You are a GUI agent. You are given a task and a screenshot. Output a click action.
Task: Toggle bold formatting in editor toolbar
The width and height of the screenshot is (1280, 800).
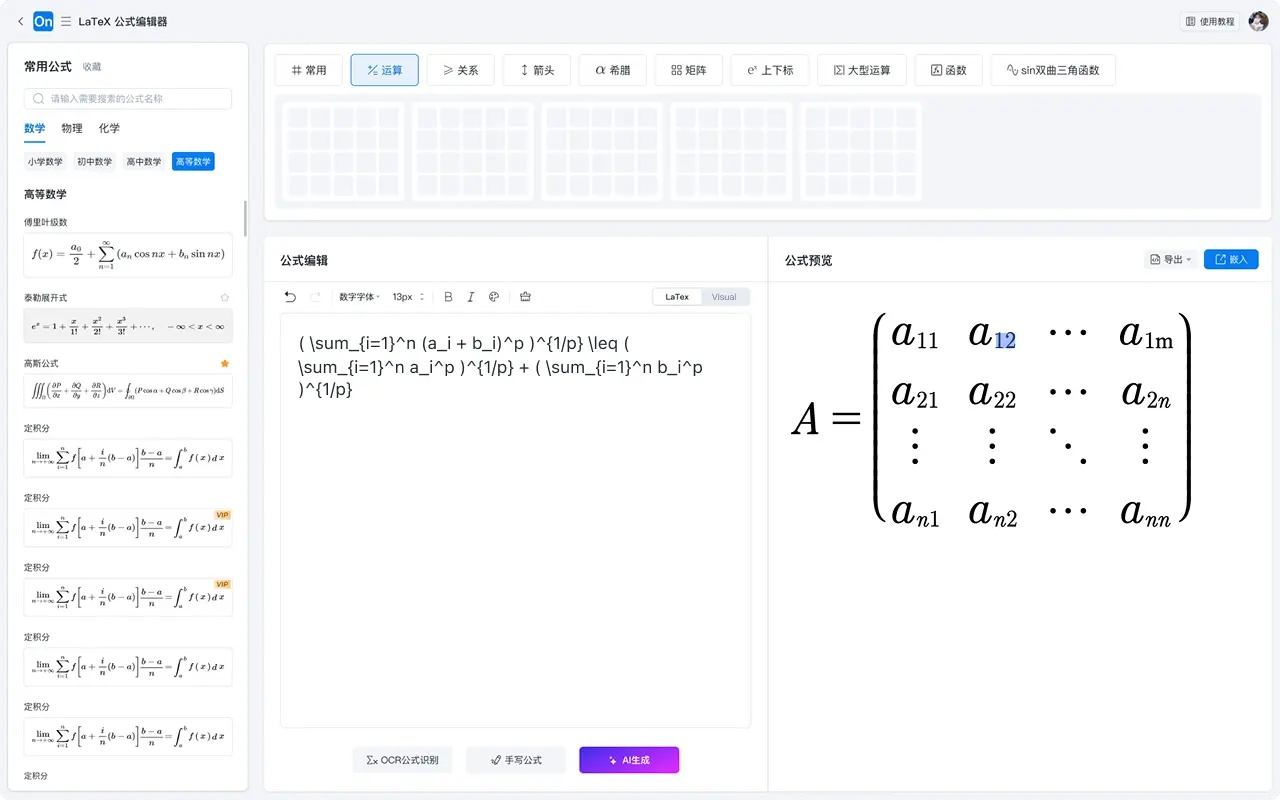tap(448, 297)
